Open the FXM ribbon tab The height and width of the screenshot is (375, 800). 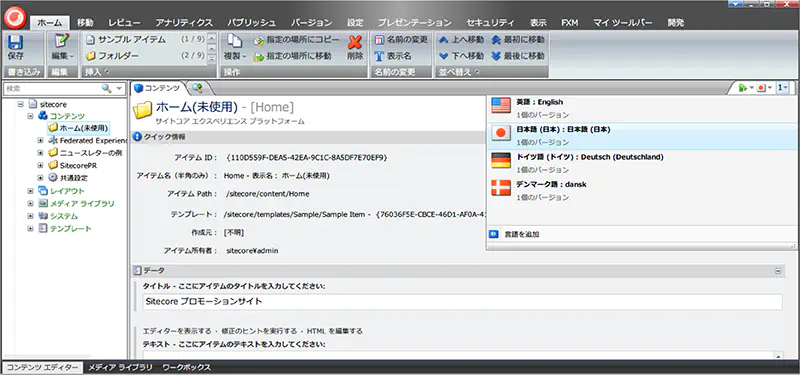pyautogui.click(x=569, y=22)
